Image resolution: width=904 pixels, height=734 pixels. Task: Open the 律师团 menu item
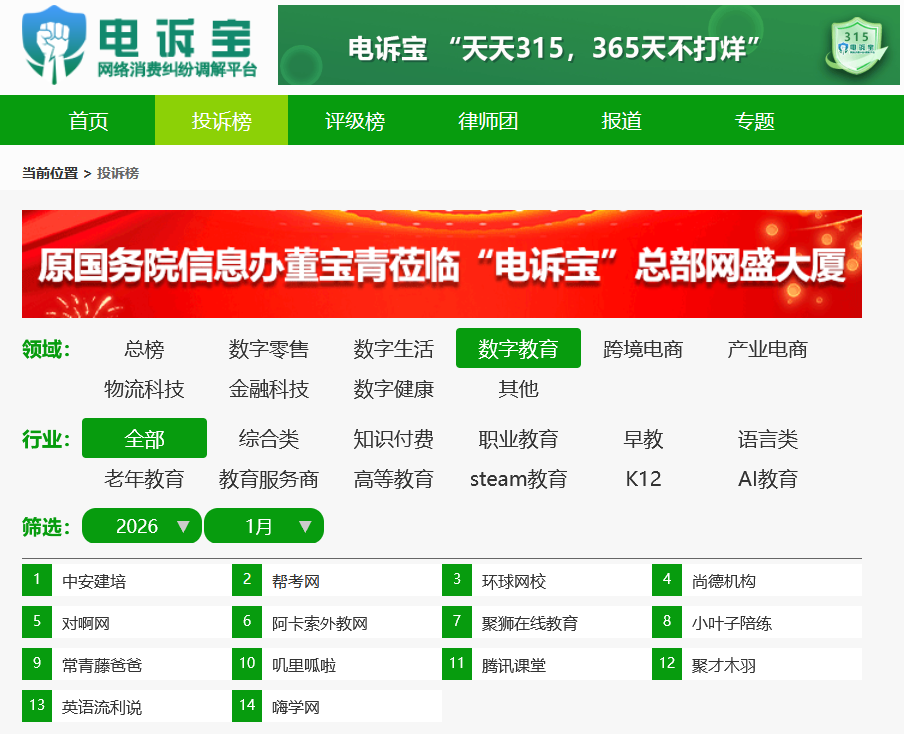(486, 120)
